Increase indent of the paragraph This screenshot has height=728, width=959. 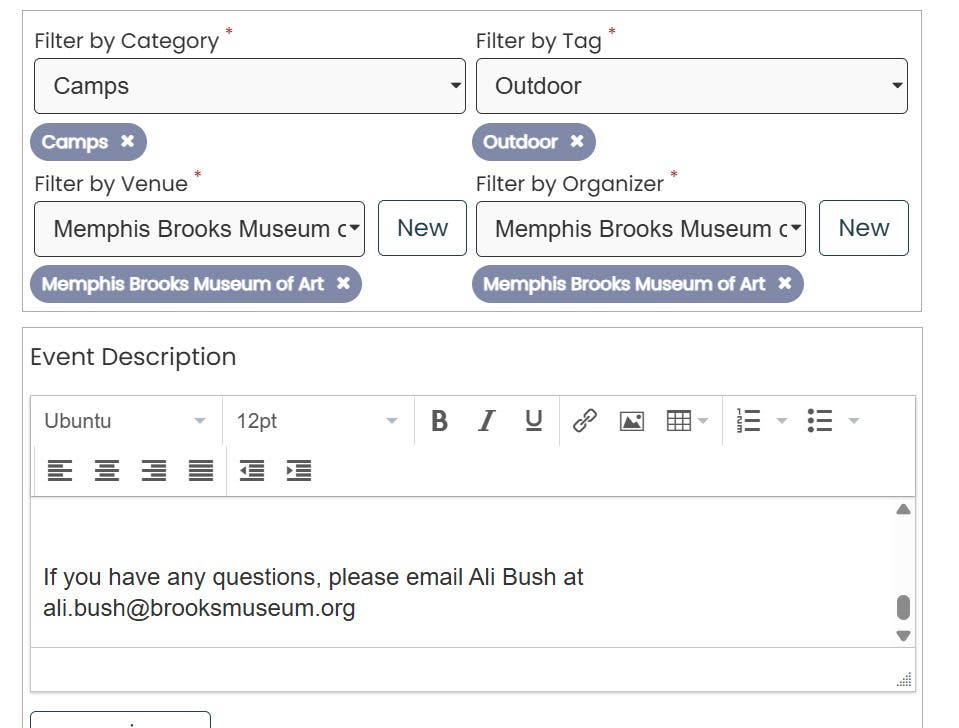click(299, 470)
